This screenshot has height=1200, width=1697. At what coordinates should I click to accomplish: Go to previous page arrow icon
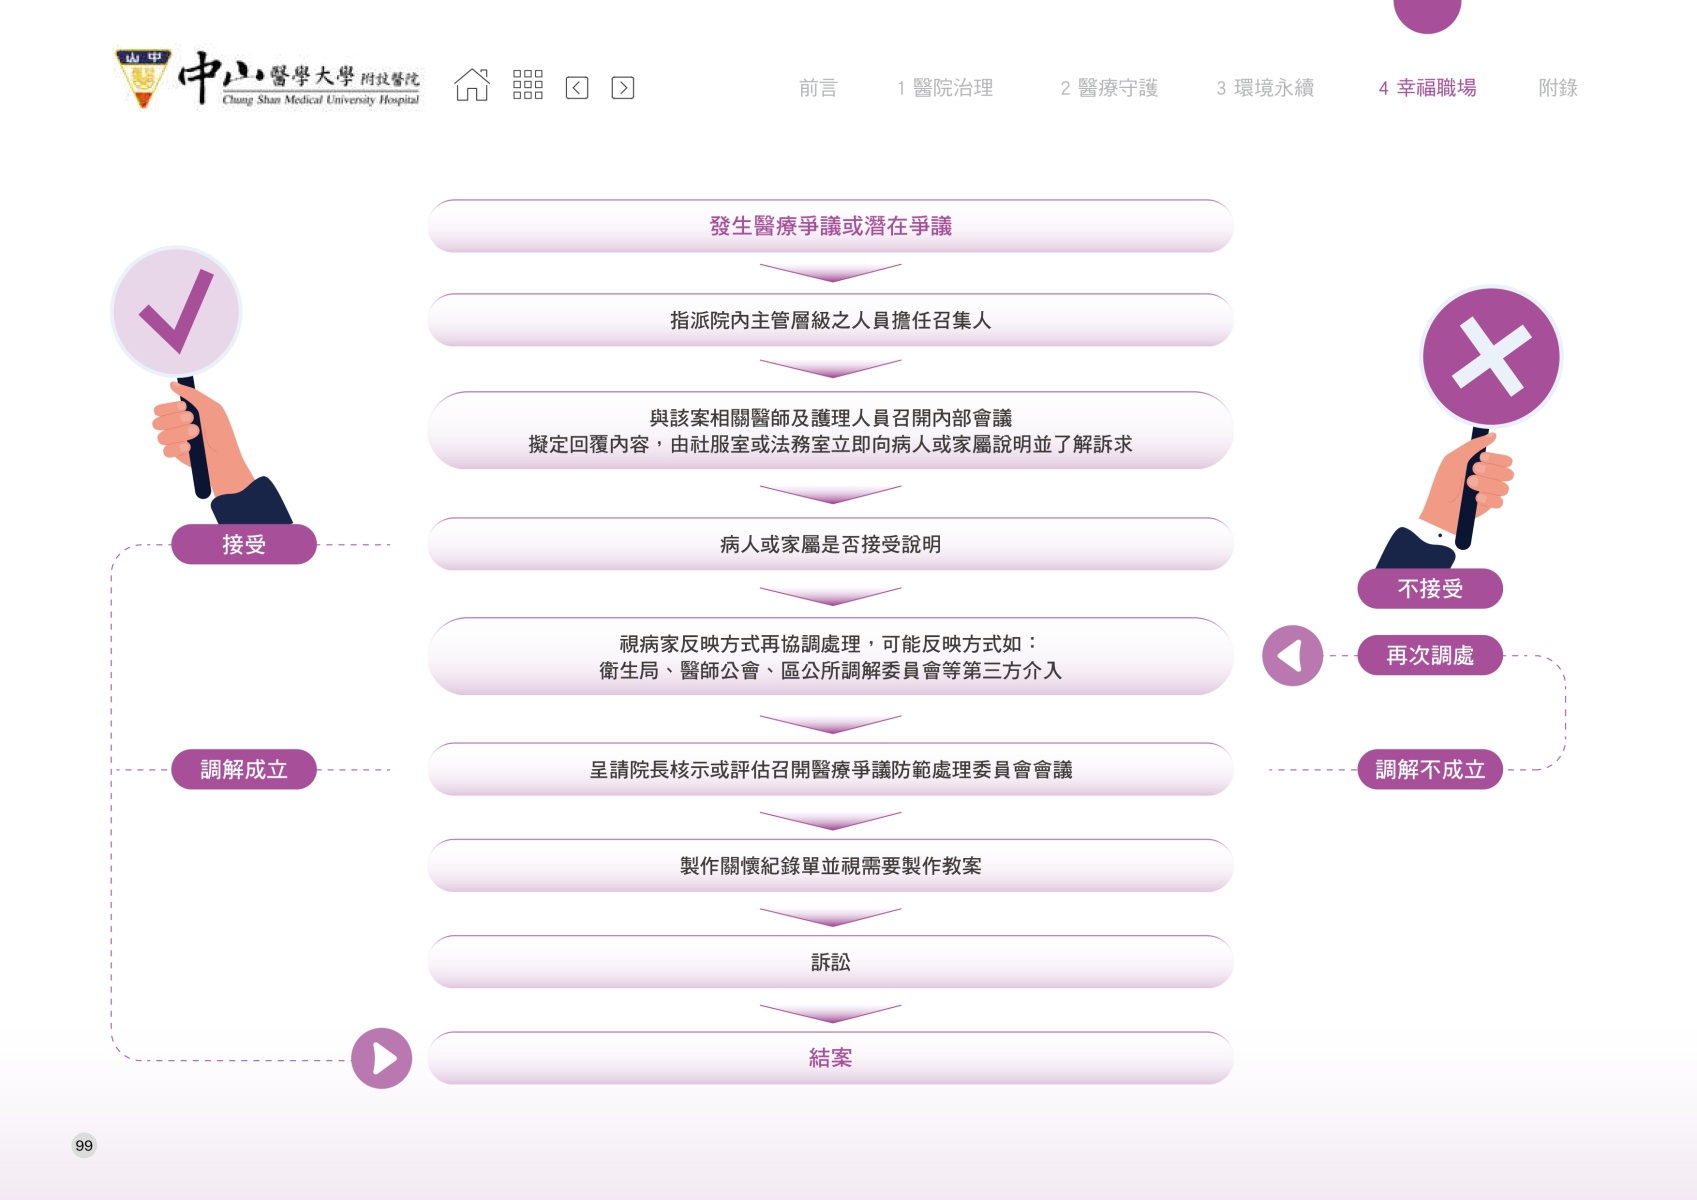tap(577, 88)
